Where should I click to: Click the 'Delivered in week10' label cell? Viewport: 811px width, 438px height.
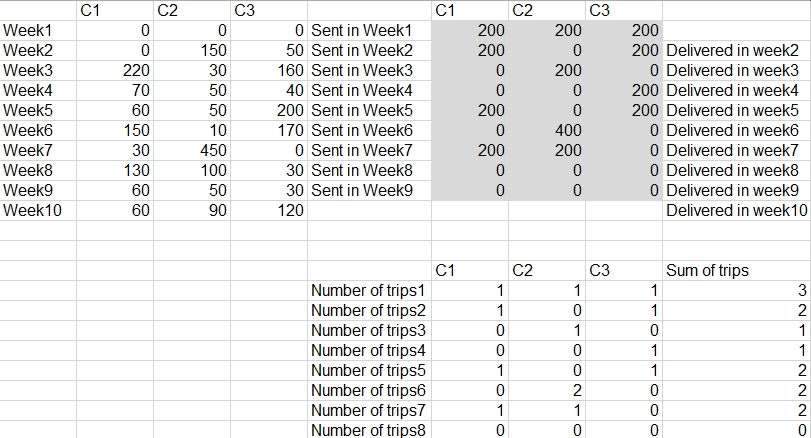737,210
